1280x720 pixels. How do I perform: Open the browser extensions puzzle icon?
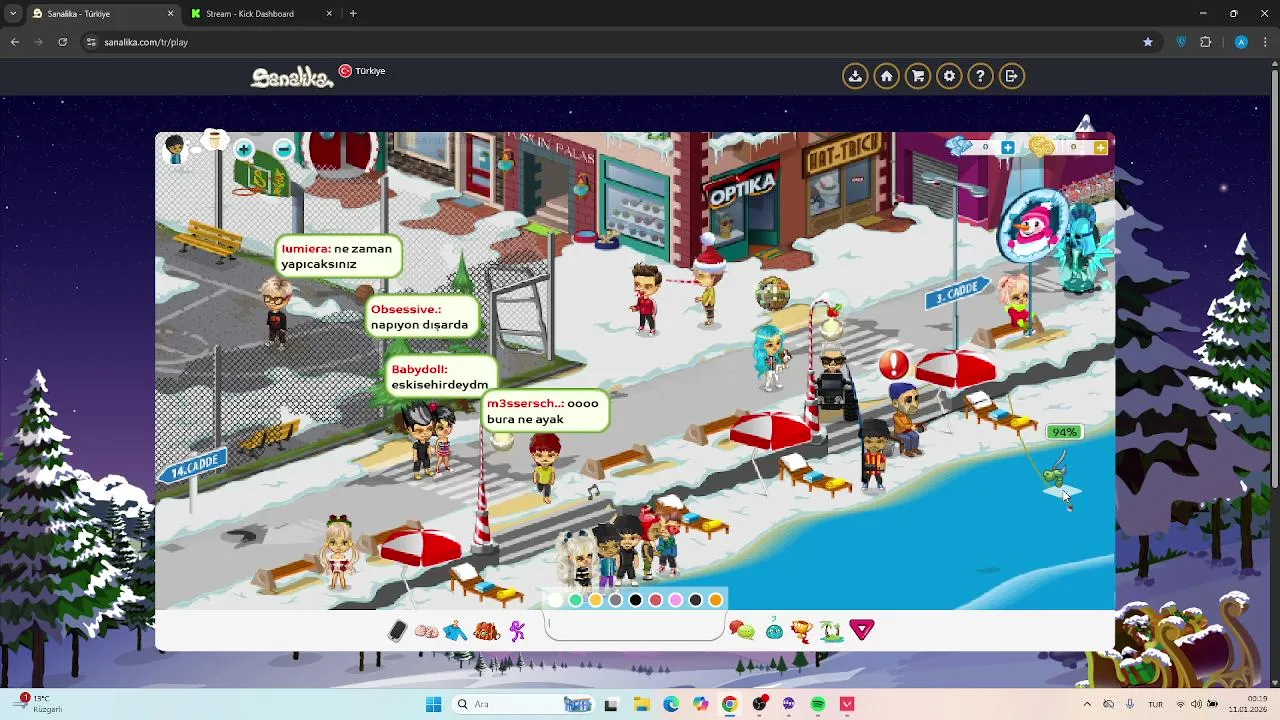(x=1206, y=42)
